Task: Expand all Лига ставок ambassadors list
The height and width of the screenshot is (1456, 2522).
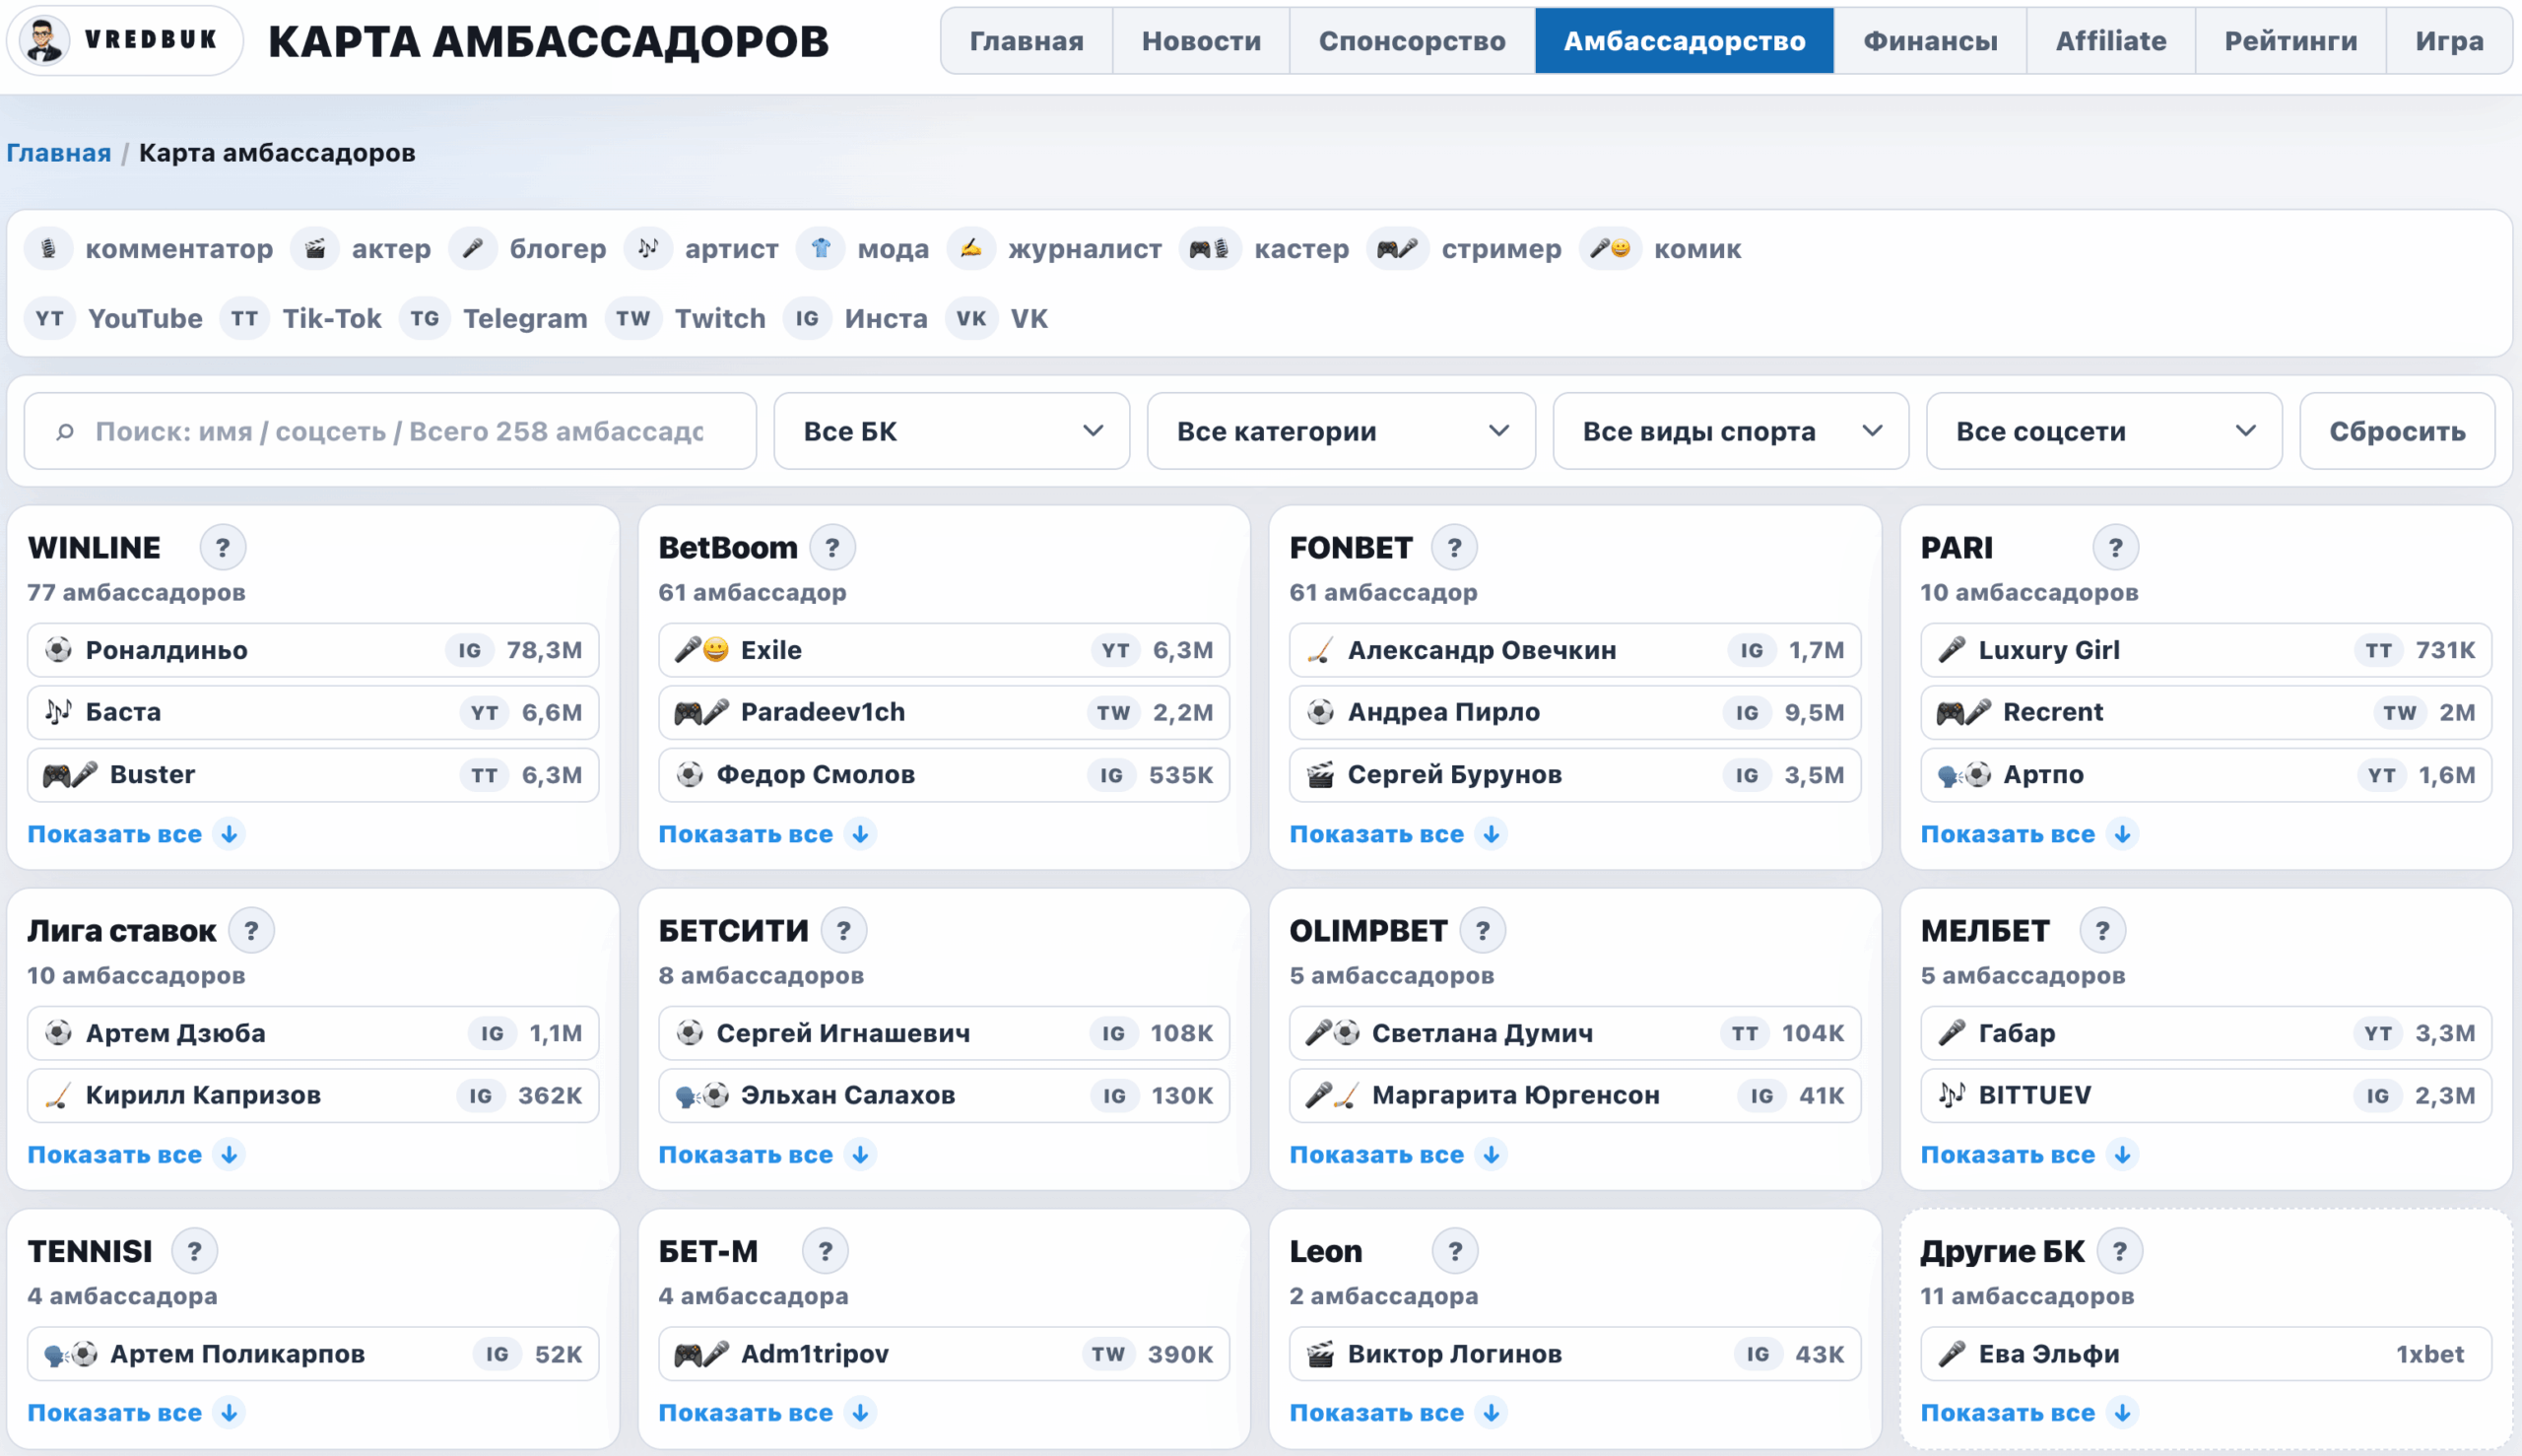Action: click(135, 1155)
